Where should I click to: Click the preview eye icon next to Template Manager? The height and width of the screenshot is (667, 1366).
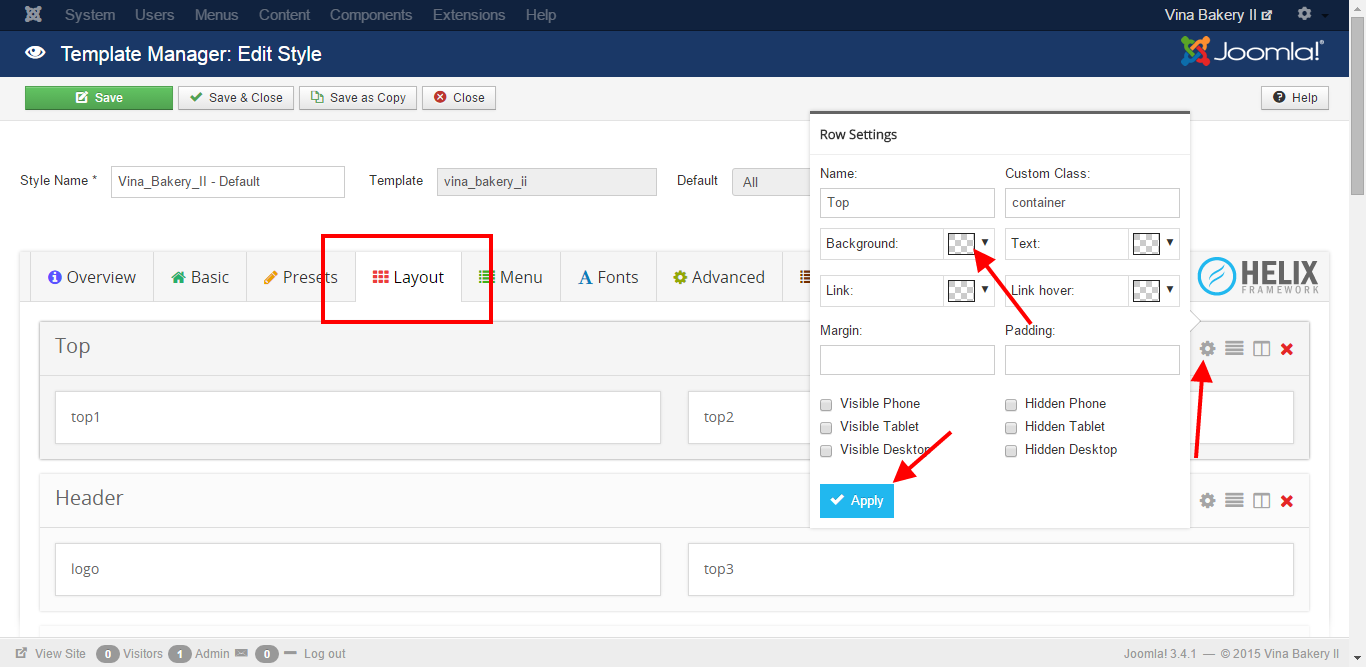point(35,53)
